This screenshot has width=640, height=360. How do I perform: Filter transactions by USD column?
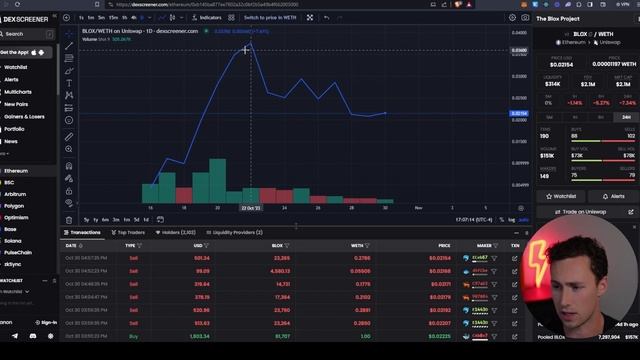(x=206, y=246)
